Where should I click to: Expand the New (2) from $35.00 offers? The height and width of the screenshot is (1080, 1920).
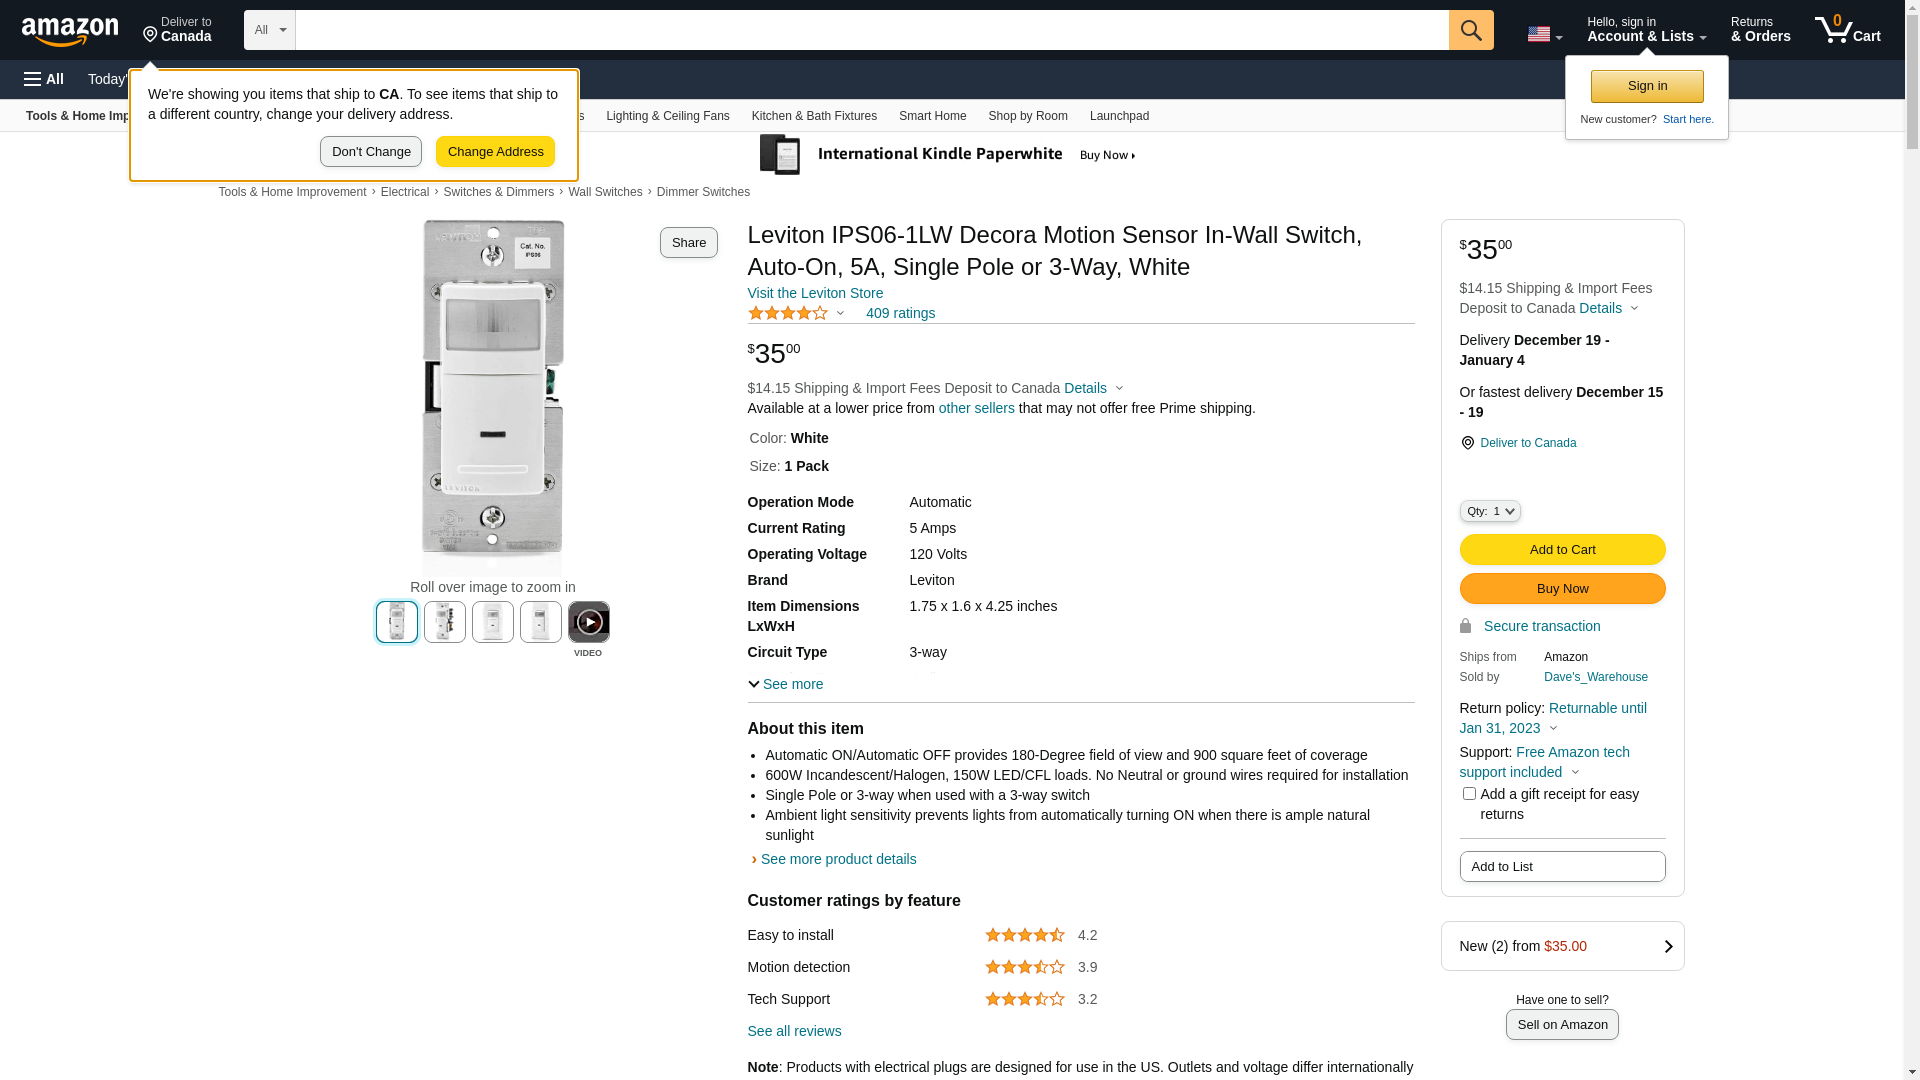click(x=1562, y=946)
